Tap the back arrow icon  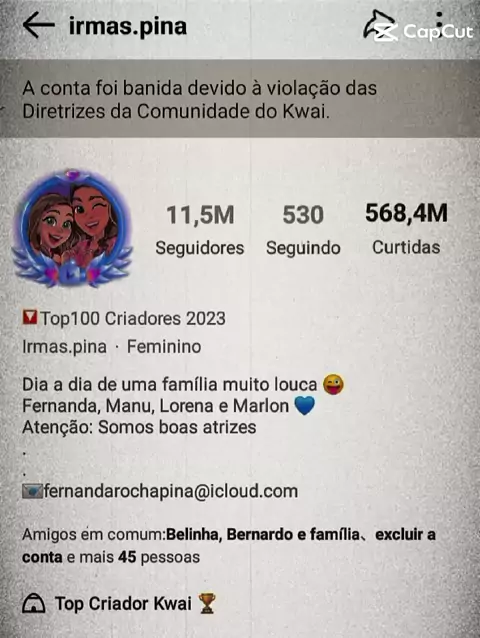39,25
